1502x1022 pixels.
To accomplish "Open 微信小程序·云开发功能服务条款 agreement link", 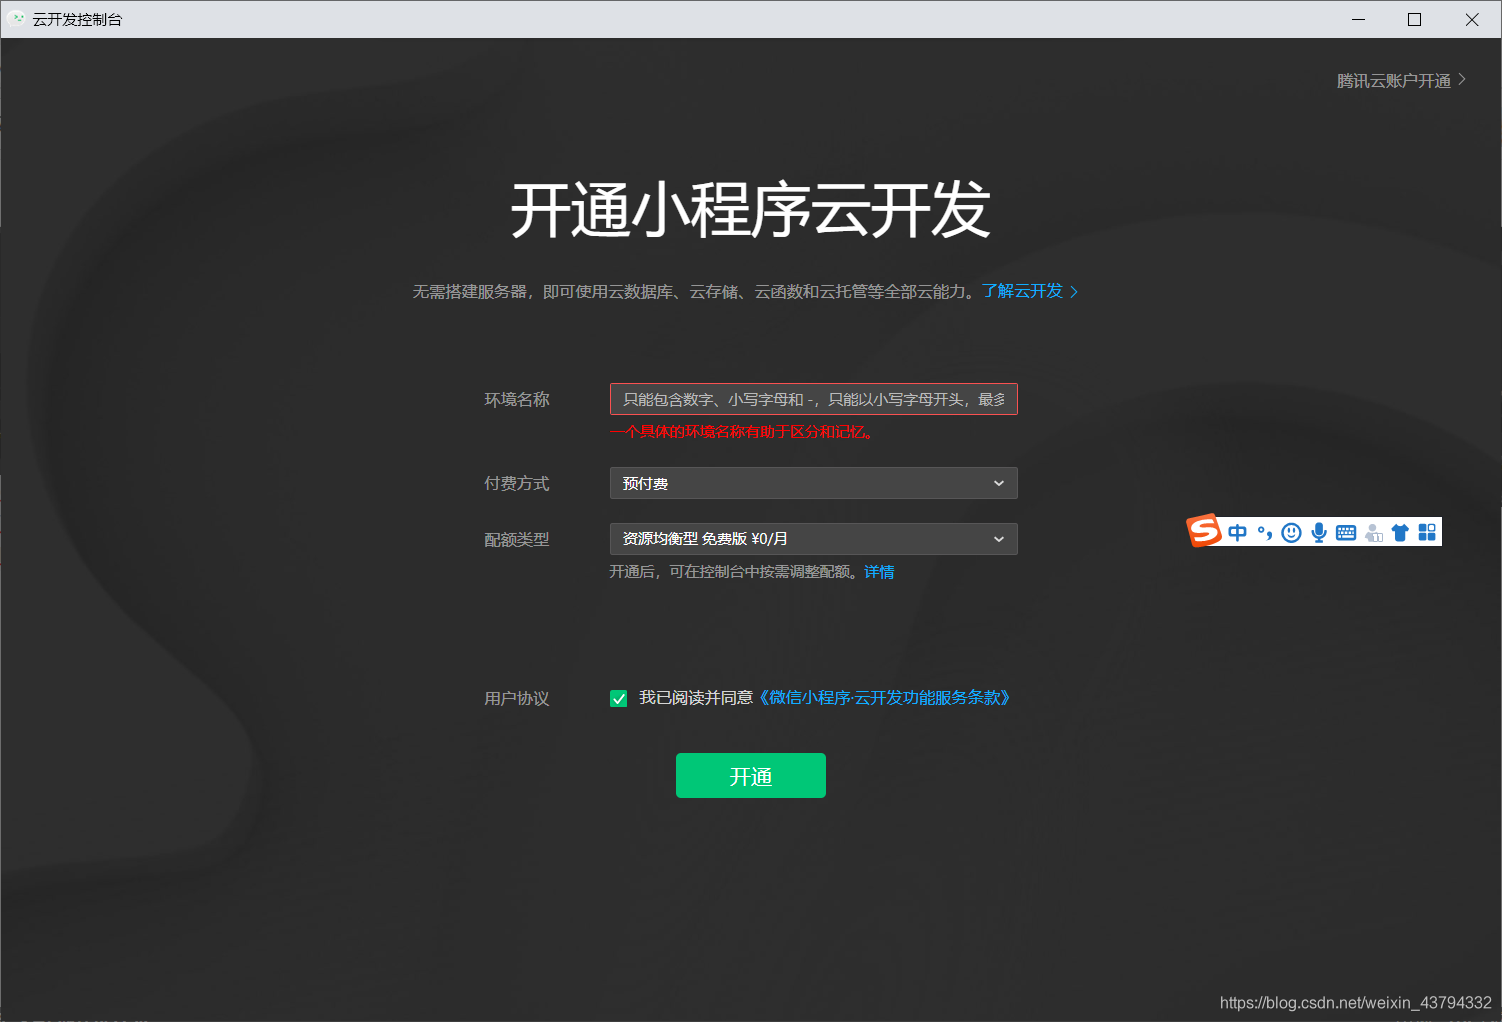I will tap(885, 698).
